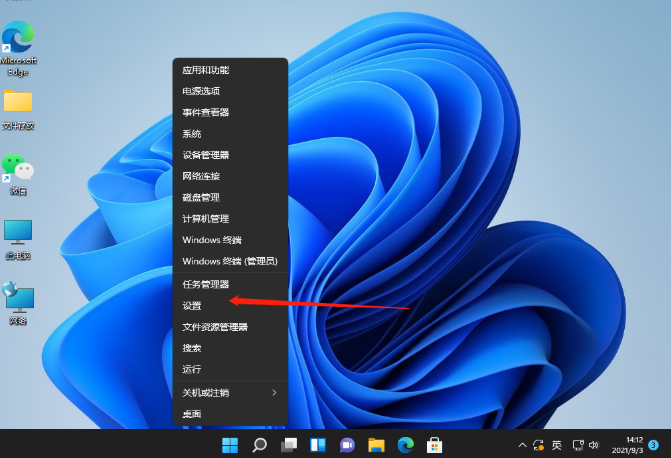
Task: Launch Microsoft Edge from the taskbar
Action: (405, 444)
